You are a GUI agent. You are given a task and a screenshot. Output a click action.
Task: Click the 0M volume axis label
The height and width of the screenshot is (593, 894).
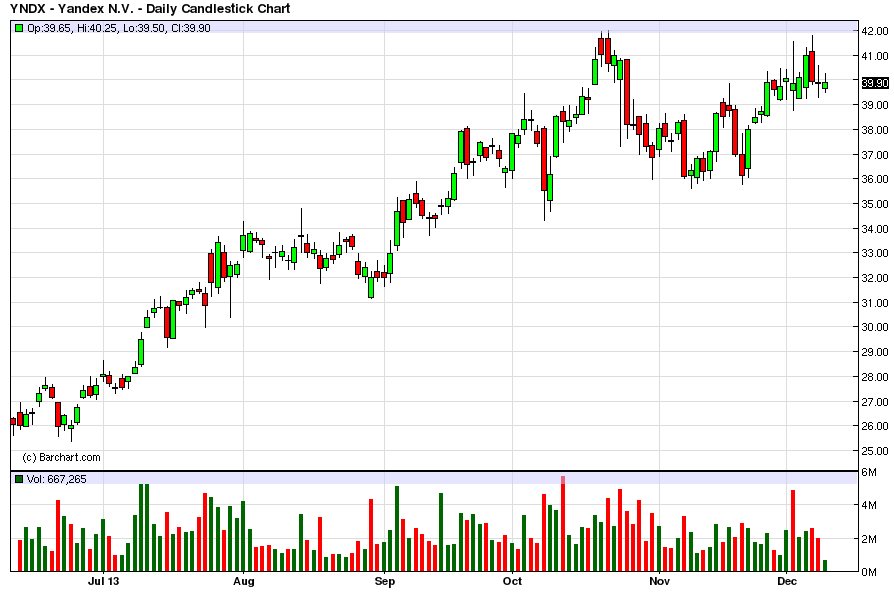click(x=869, y=572)
